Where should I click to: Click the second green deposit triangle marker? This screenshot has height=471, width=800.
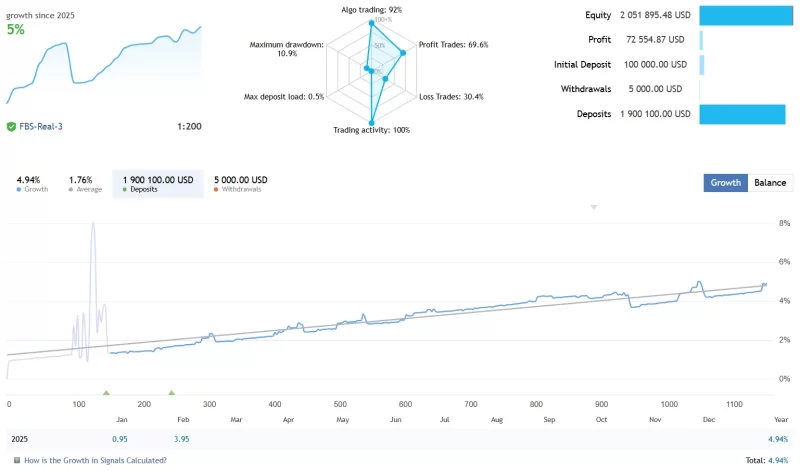pos(171,393)
